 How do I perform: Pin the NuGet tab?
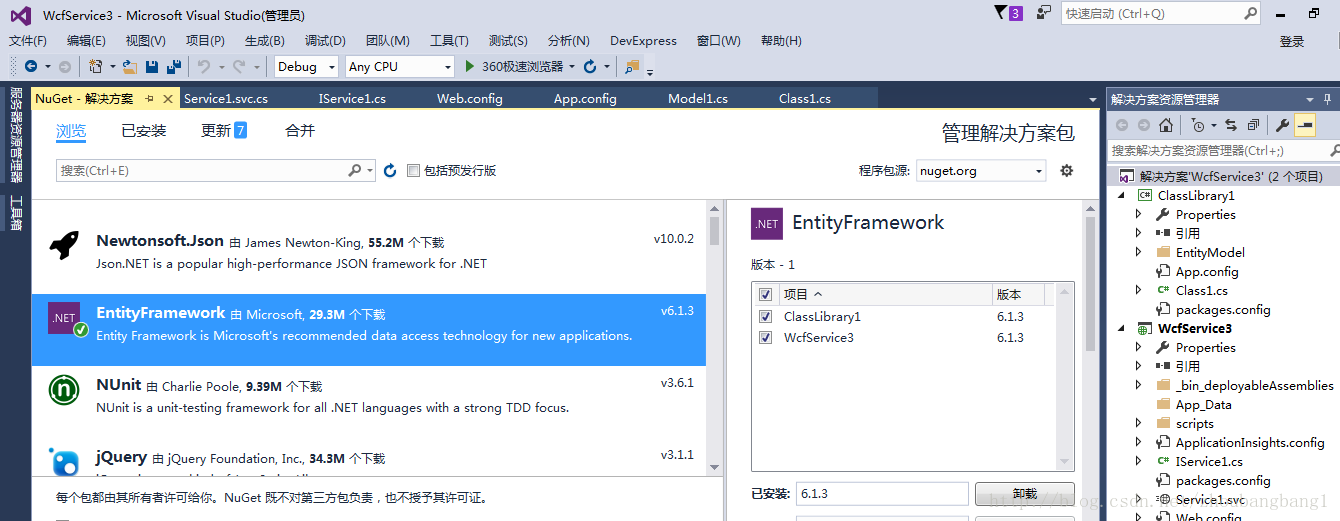point(149,99)
